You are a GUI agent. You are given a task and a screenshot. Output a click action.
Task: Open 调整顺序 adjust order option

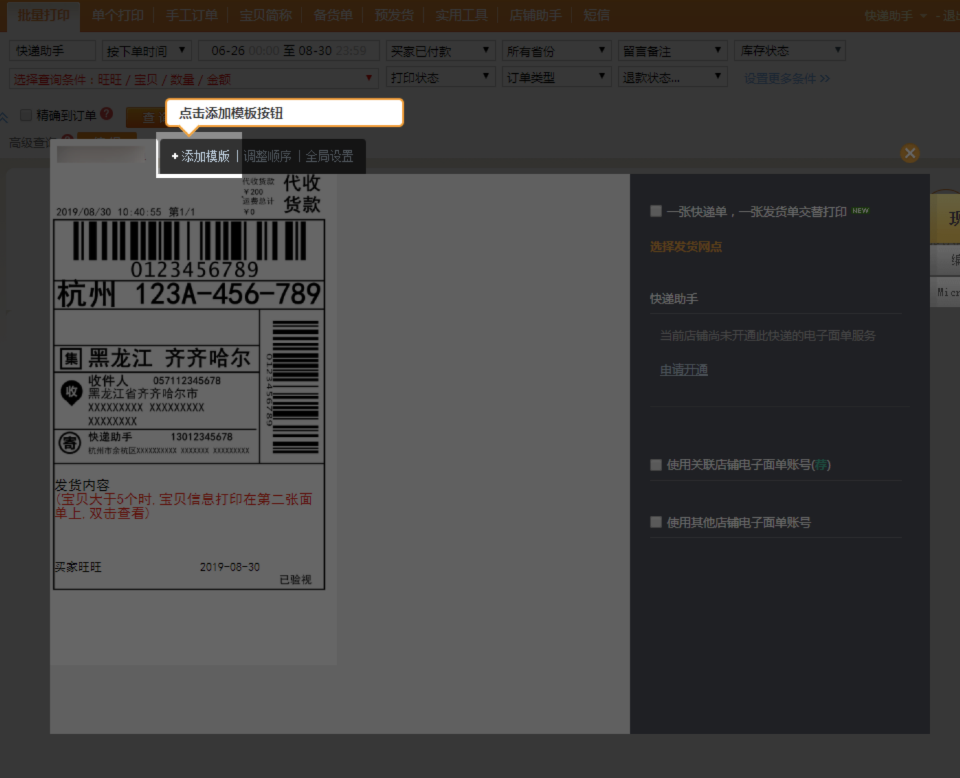pos(267,157)
